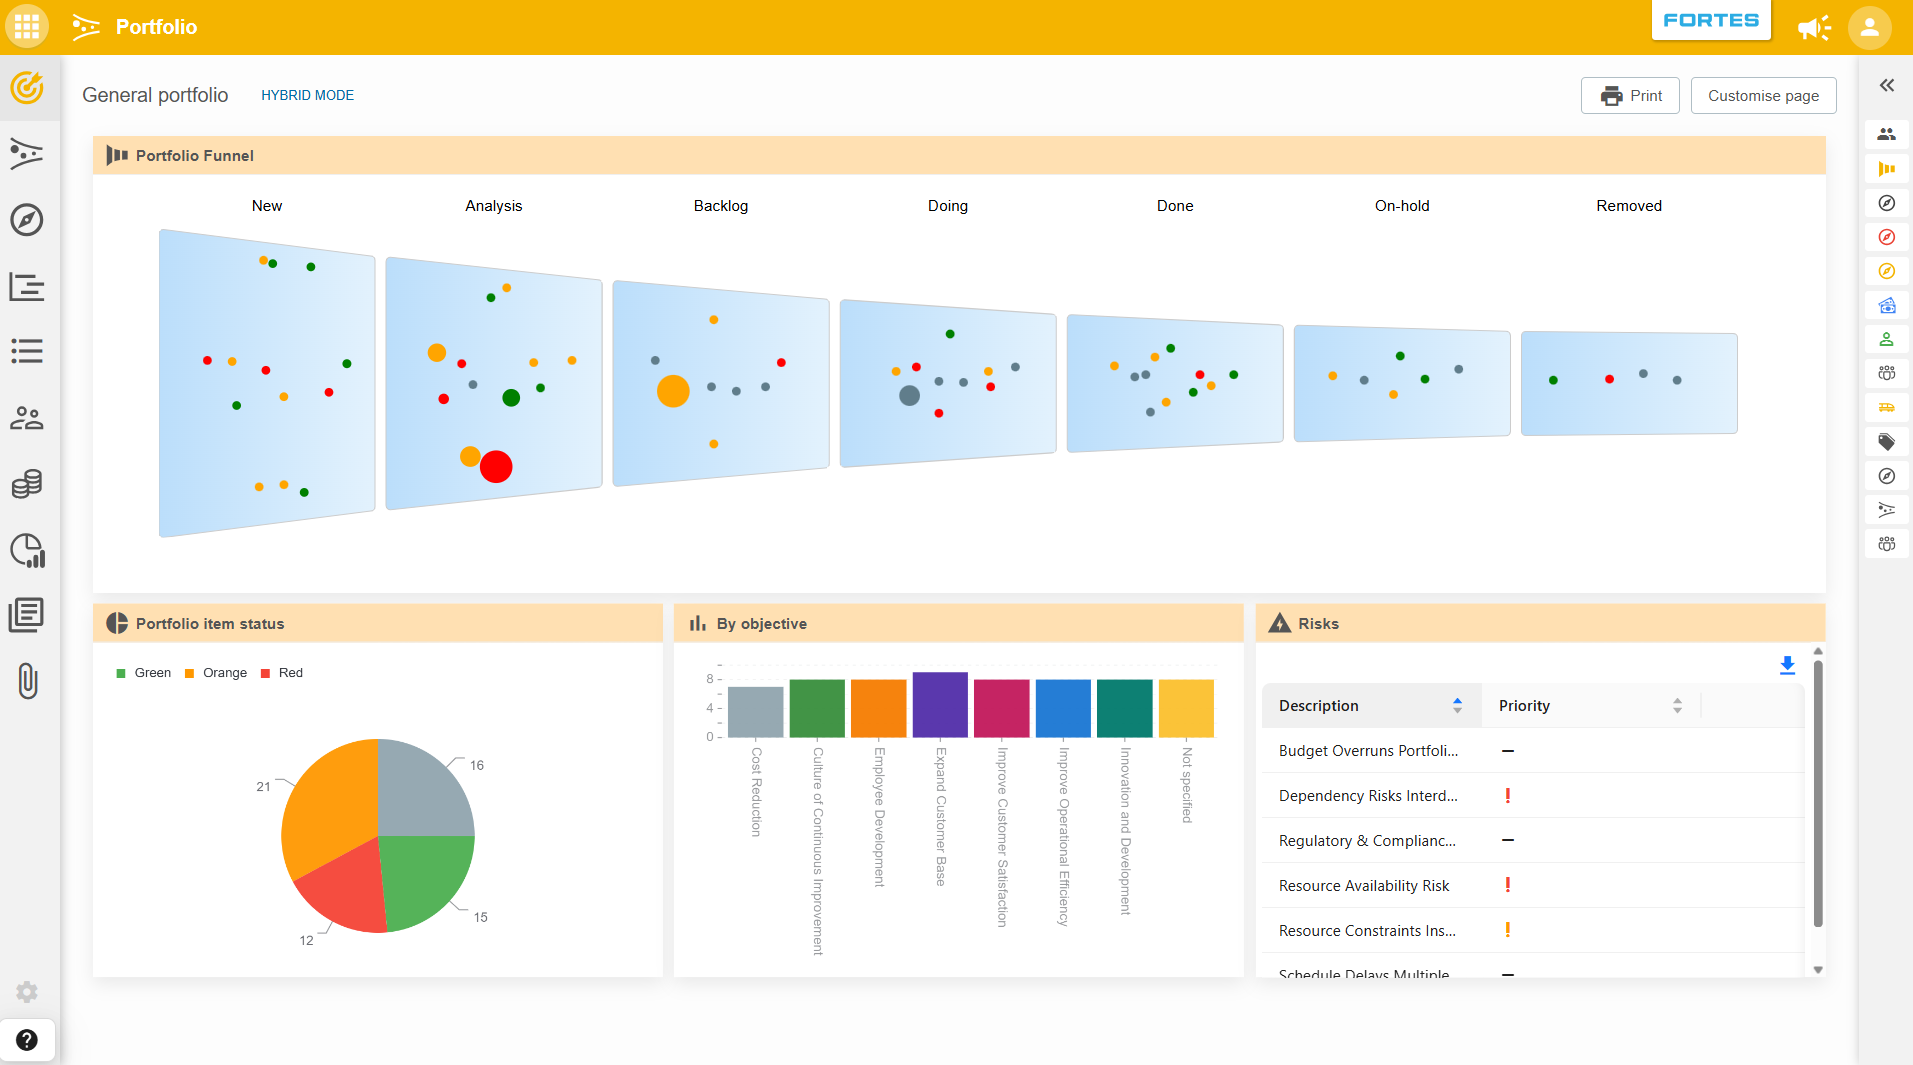
Task: Select the target dashboard icon in left sidebar
Action: 27,88
